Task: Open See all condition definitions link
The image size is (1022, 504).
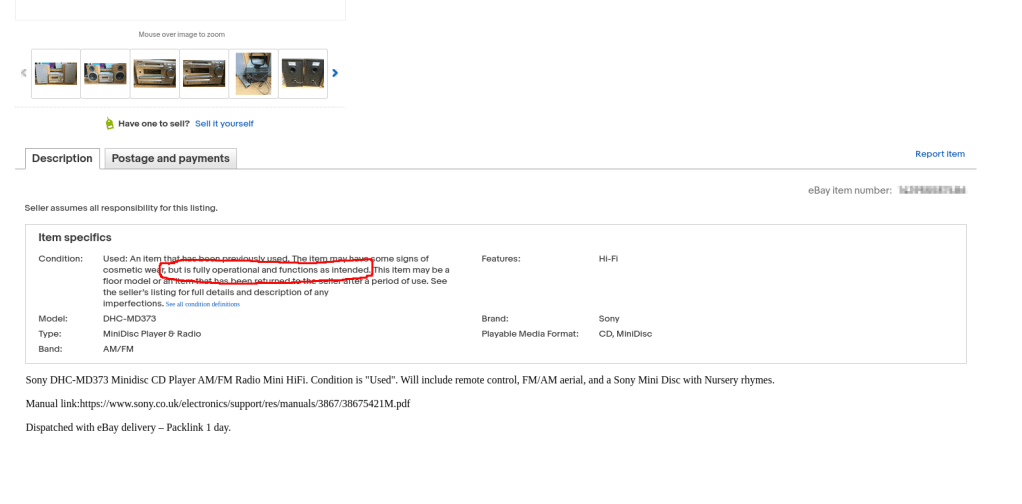Action: click(202, 304)
